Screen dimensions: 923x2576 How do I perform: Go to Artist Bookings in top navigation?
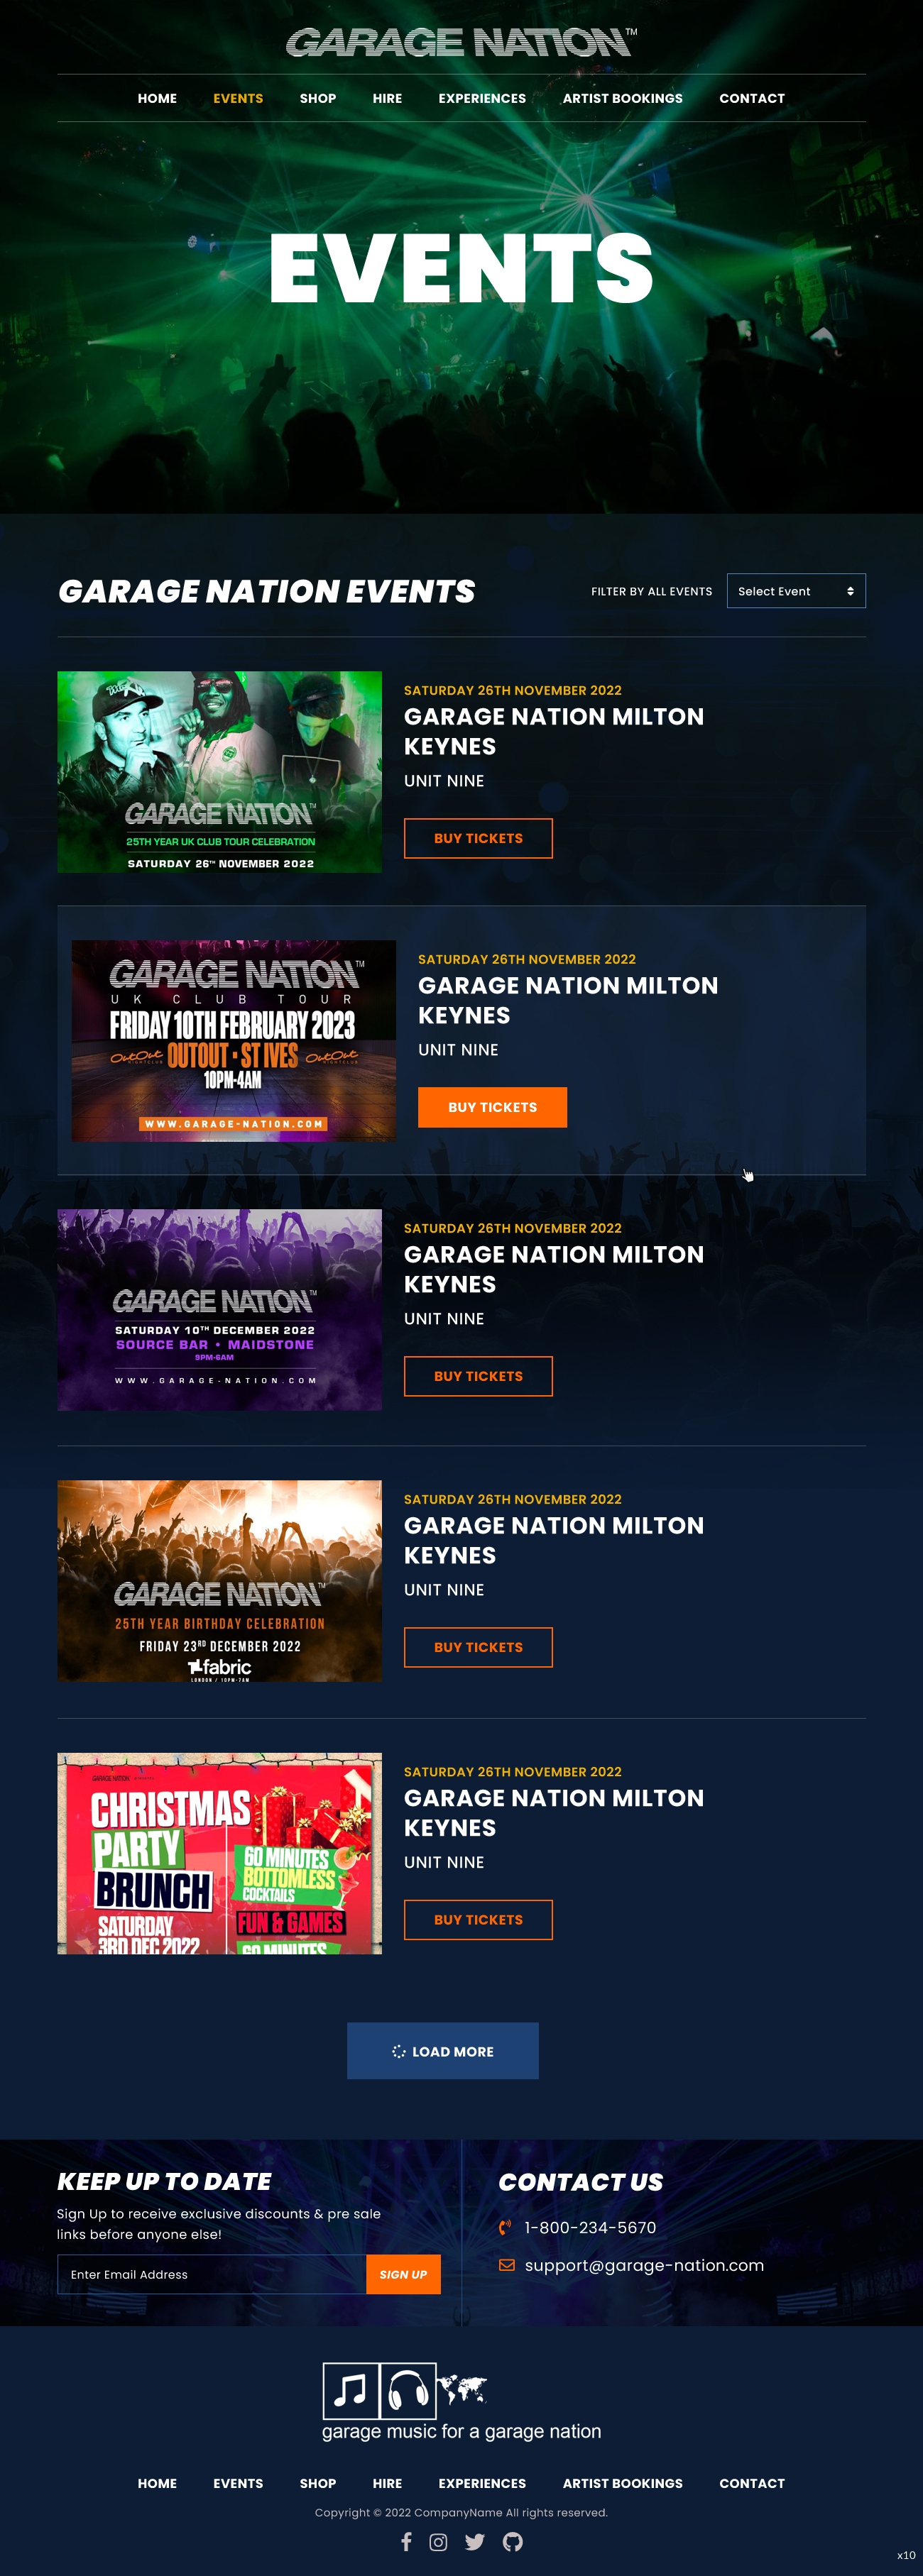coord(622,98)
